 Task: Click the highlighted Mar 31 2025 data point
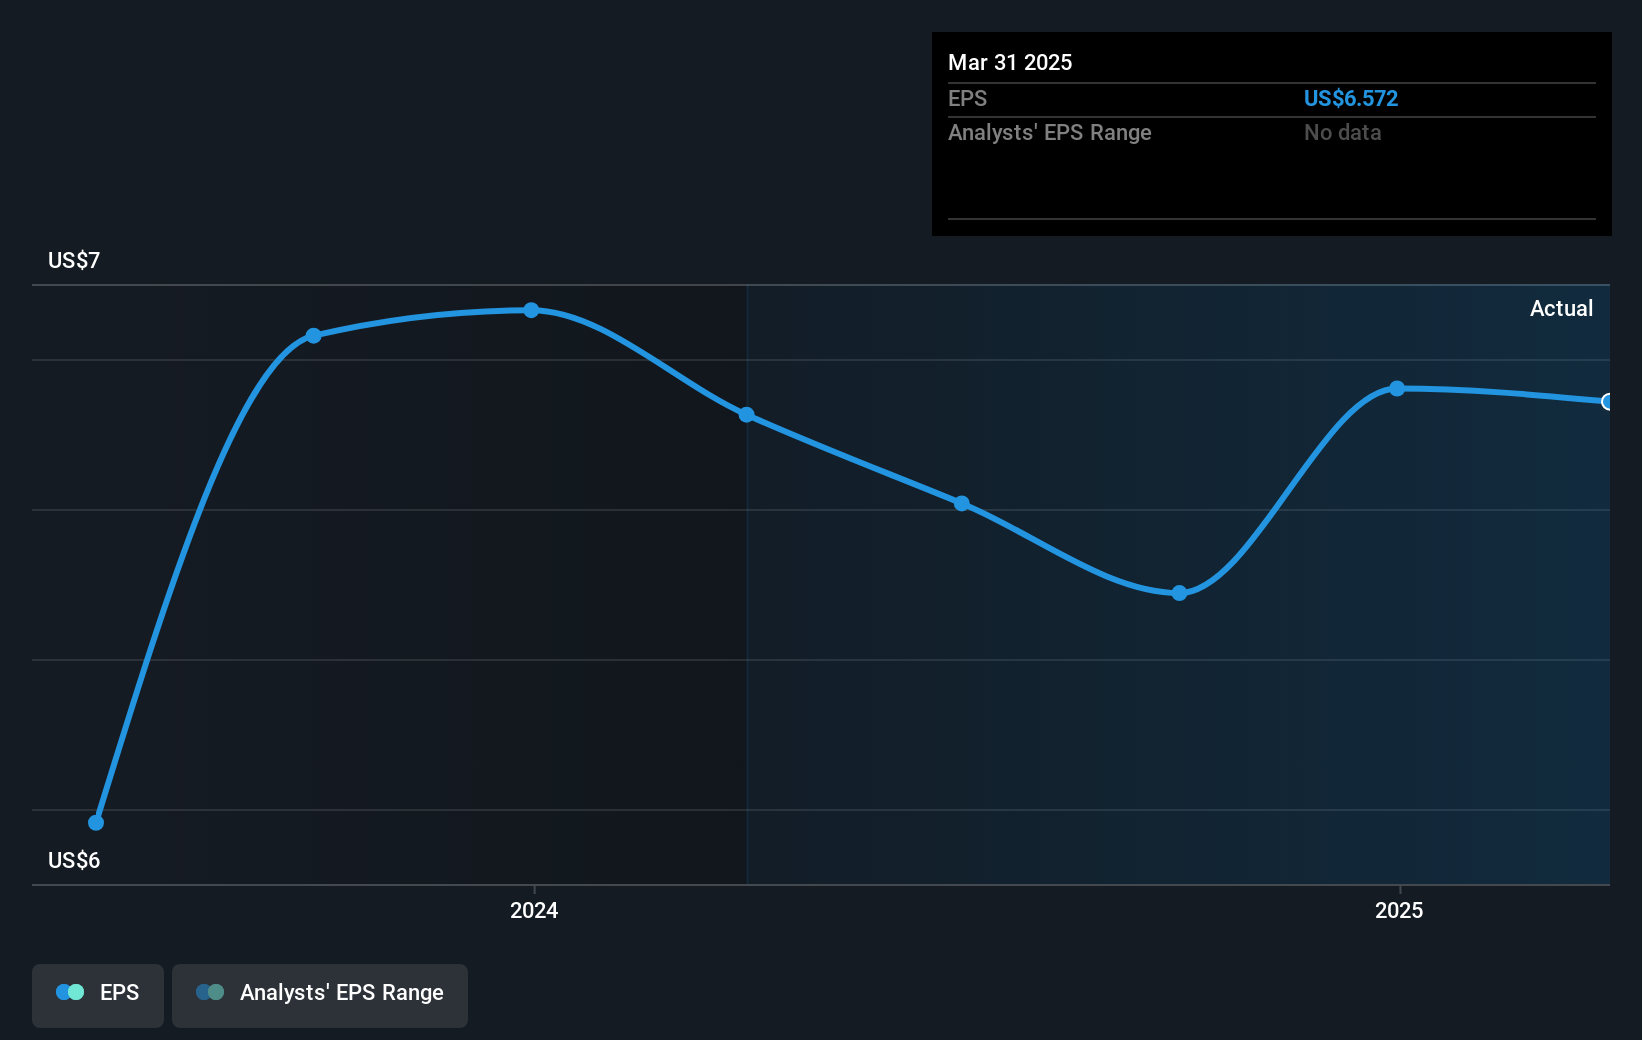[1607, 402]
